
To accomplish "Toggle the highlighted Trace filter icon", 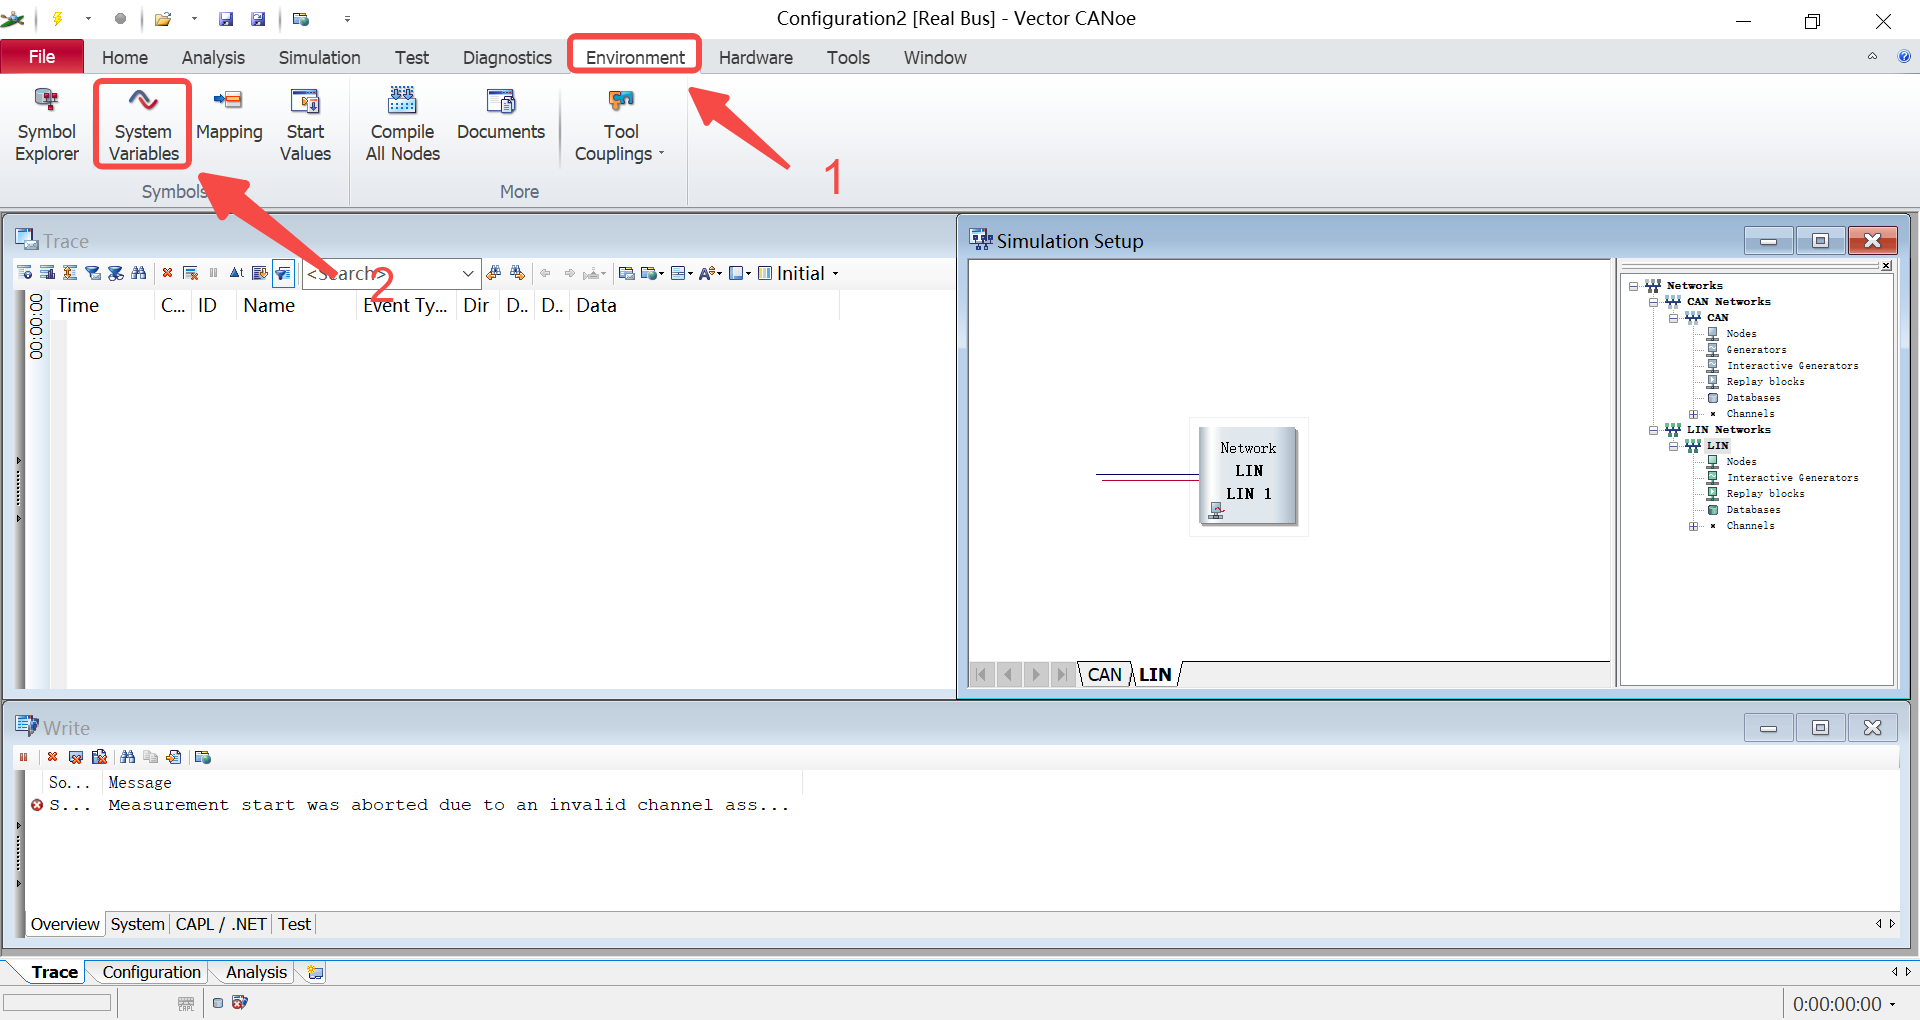I will pyautogui.click(x=283, y=273).
